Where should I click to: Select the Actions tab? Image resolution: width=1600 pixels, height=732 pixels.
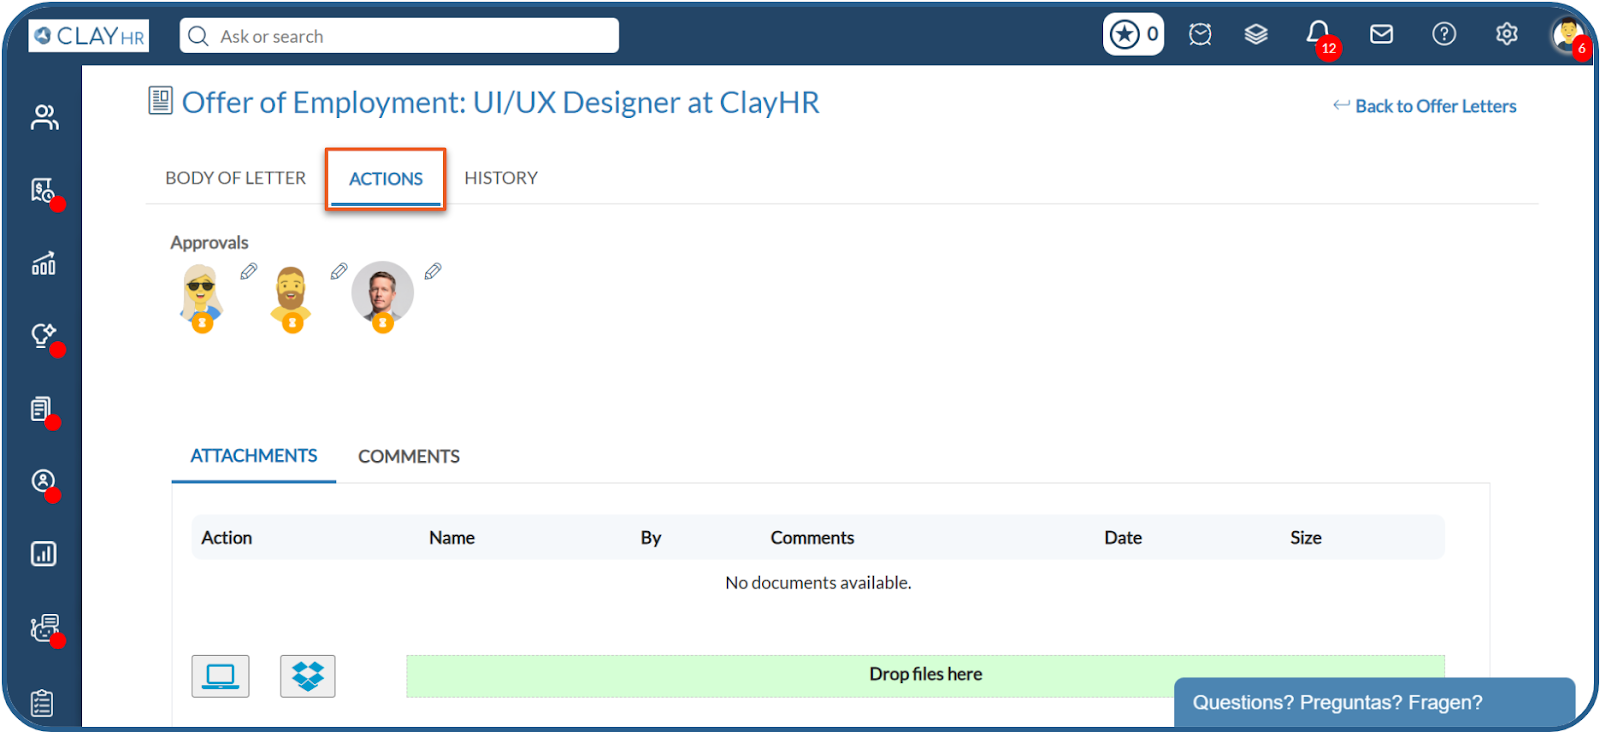pos(386,179)
